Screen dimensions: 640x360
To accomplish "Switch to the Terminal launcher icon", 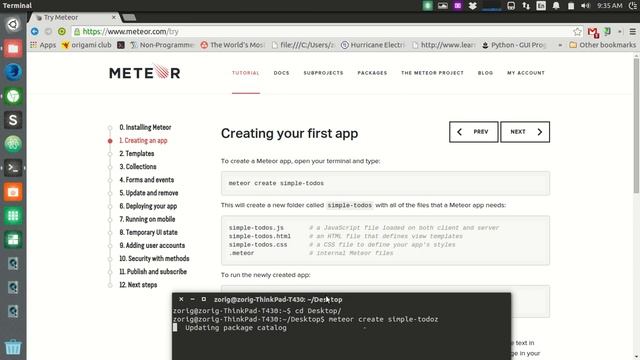I will [13, 168].
